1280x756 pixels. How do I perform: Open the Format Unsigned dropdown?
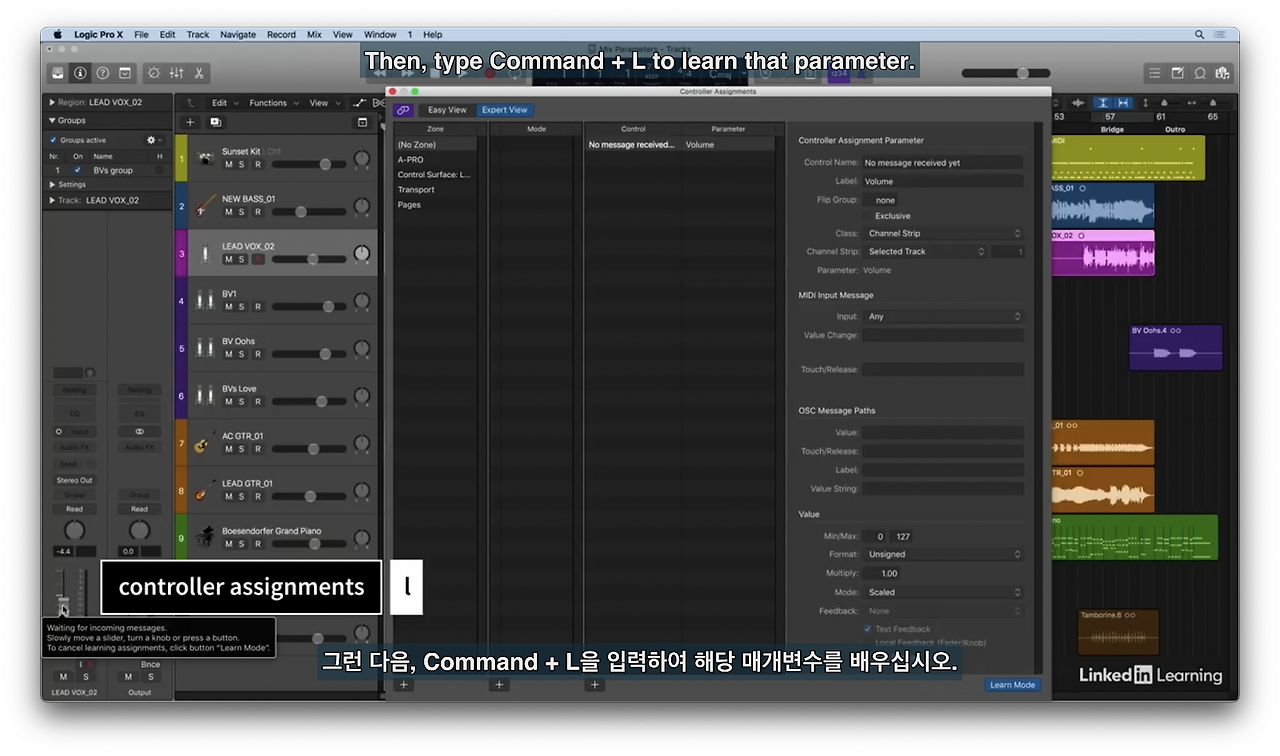click(x=943, y=554)
